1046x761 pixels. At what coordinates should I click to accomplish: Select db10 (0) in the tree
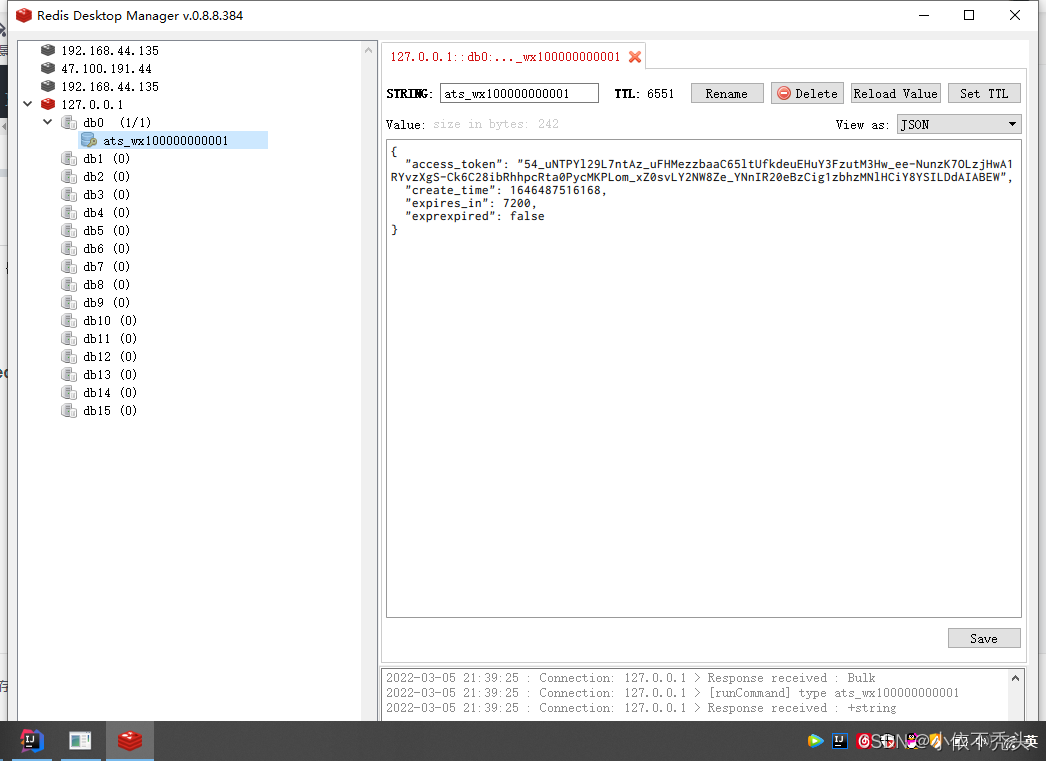coord(110,320)
